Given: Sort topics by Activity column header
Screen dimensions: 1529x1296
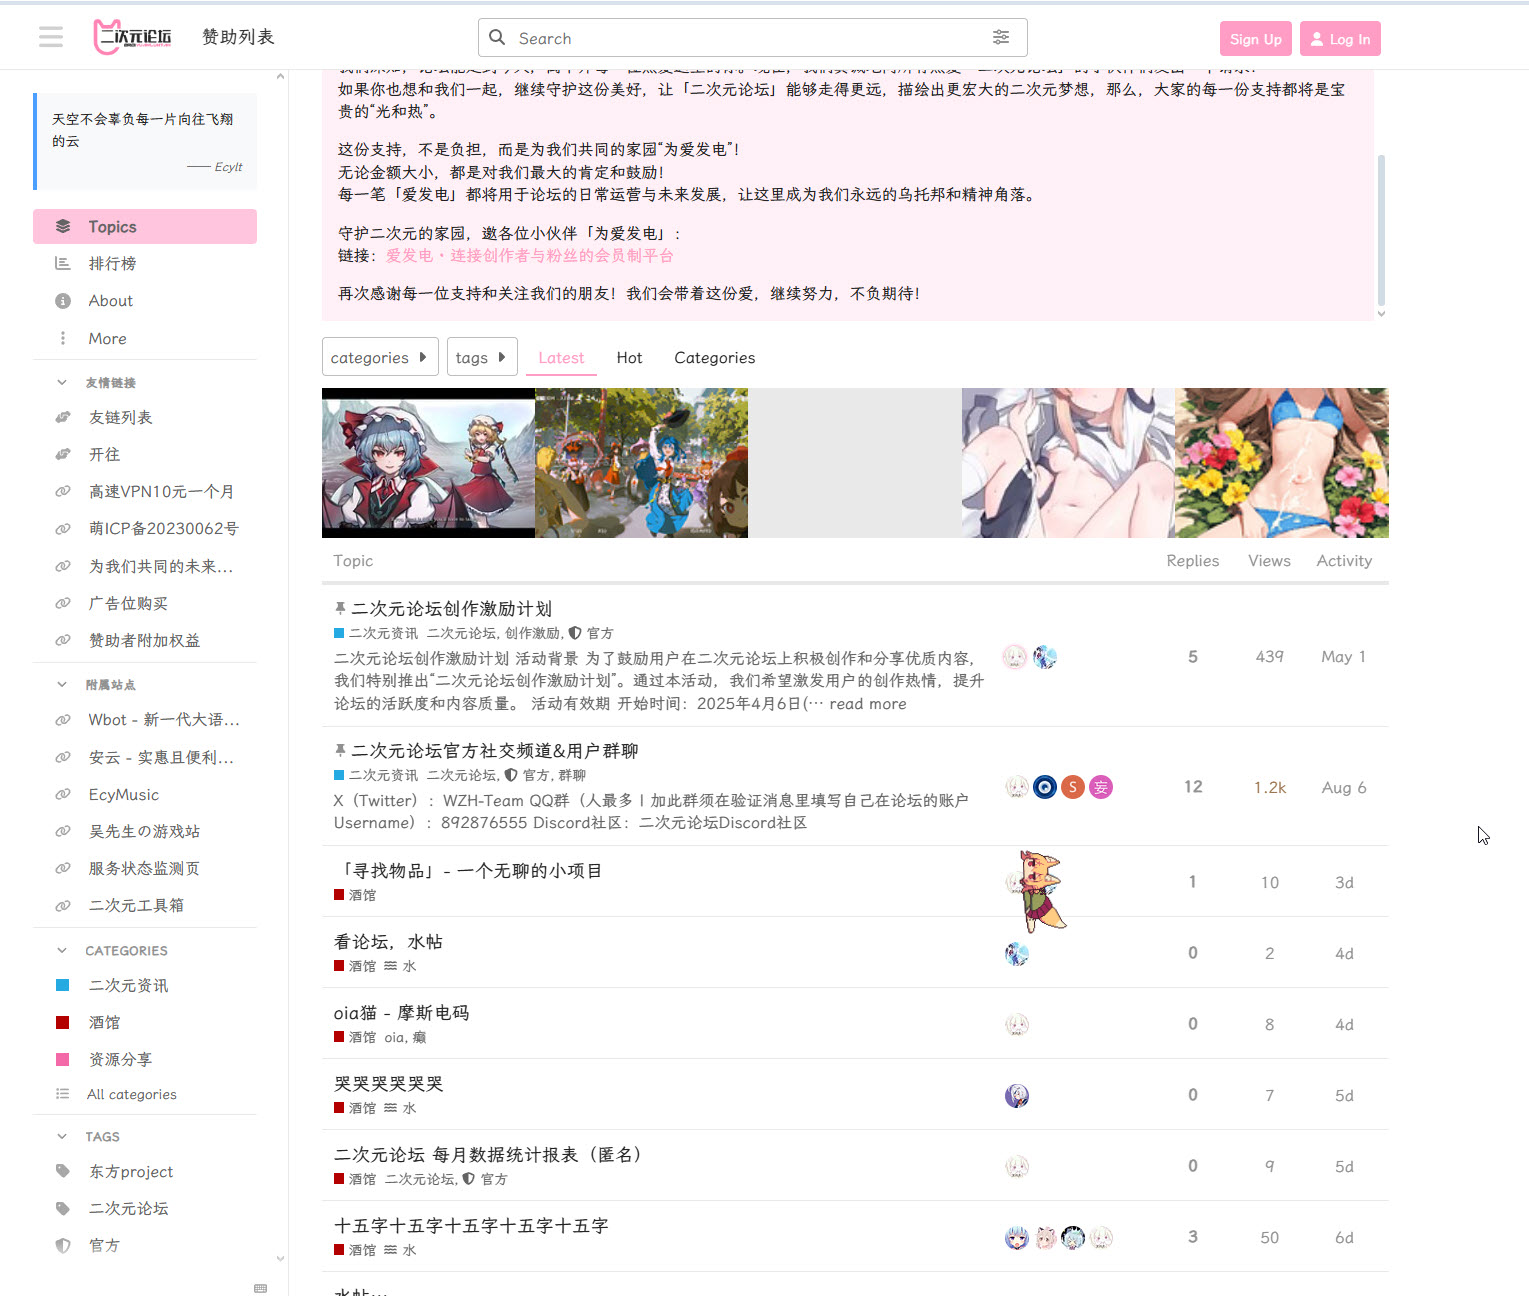Looking at the screenshot, I should 1344,561.
